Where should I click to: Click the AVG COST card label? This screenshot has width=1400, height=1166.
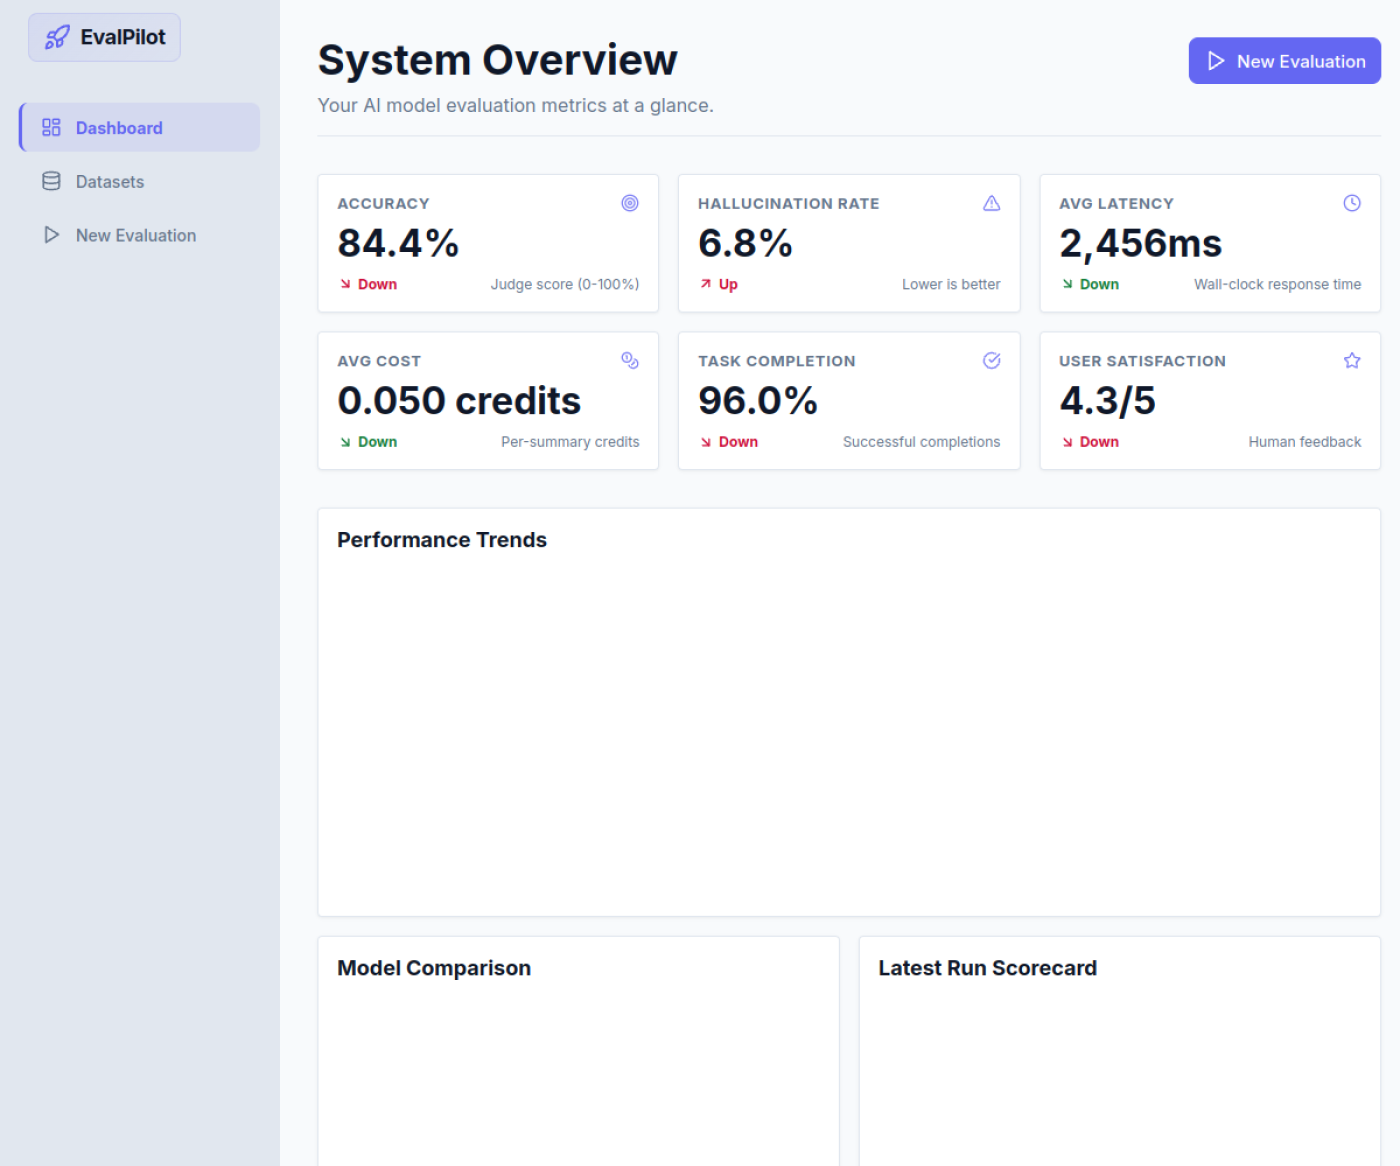379,361
